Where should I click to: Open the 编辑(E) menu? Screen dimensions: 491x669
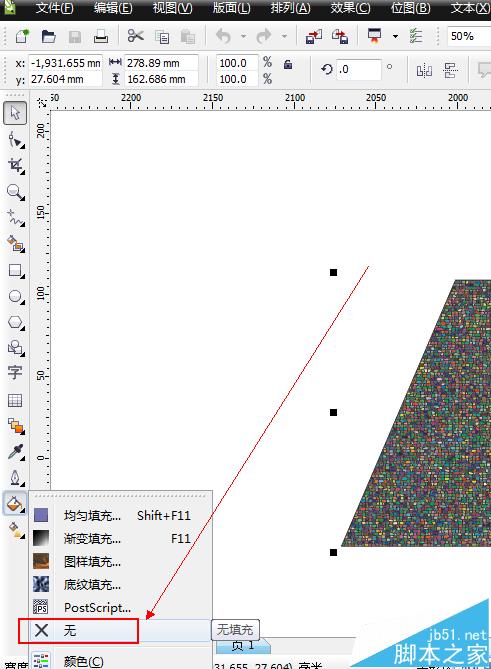pyautogui.click(x=113, y=8)
